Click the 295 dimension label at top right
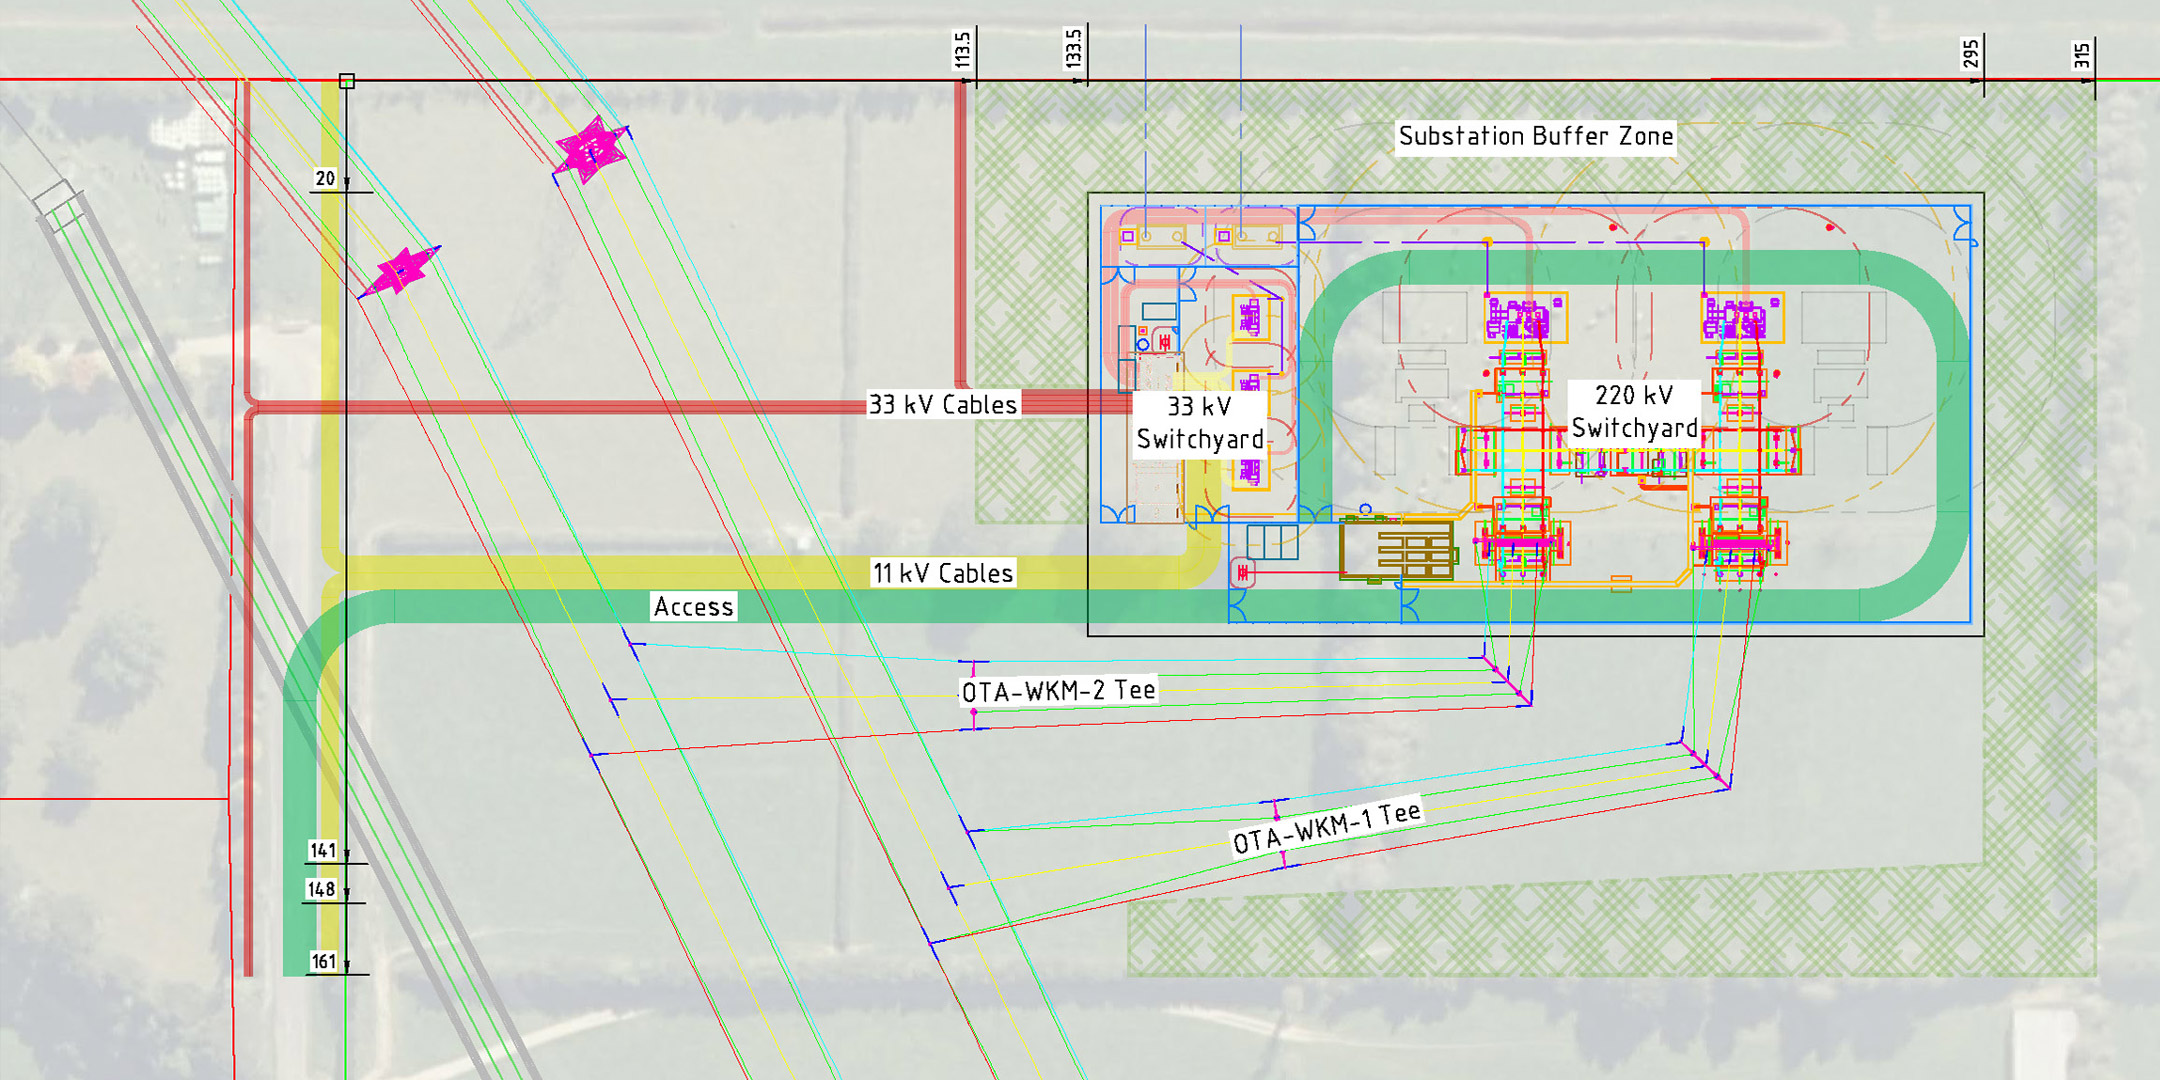The width and height of the screenshot is (2160, 1080). [x=1970, y=53]
